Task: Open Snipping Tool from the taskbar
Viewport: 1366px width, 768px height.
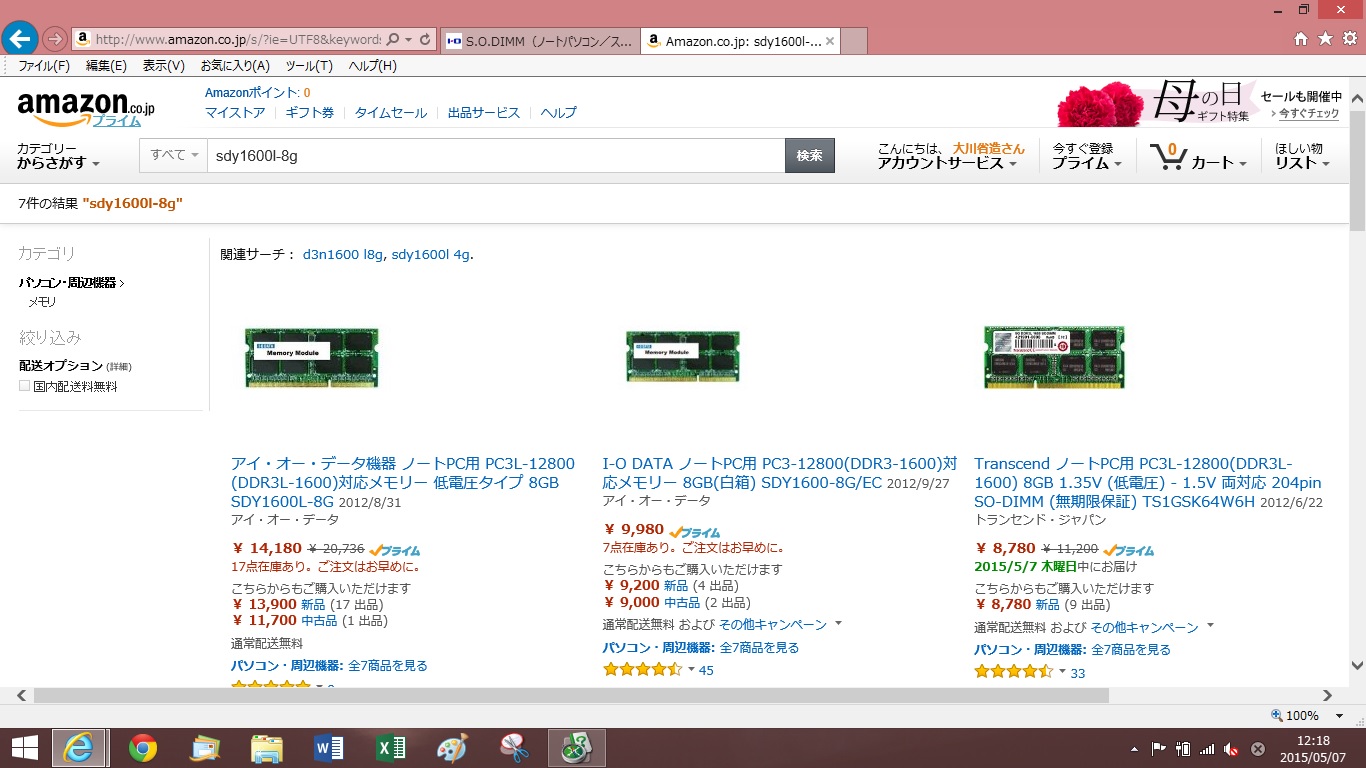Action: [515, 748]
